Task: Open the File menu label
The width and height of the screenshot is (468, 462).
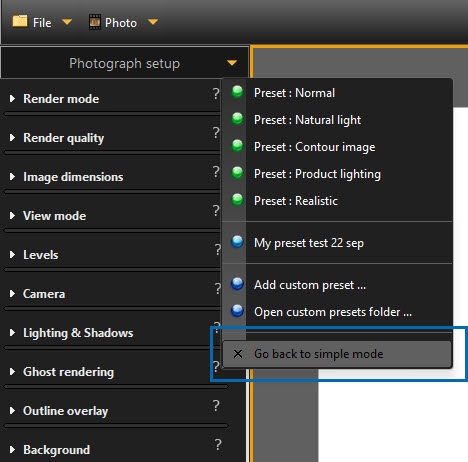Action: tap(42, 23)
